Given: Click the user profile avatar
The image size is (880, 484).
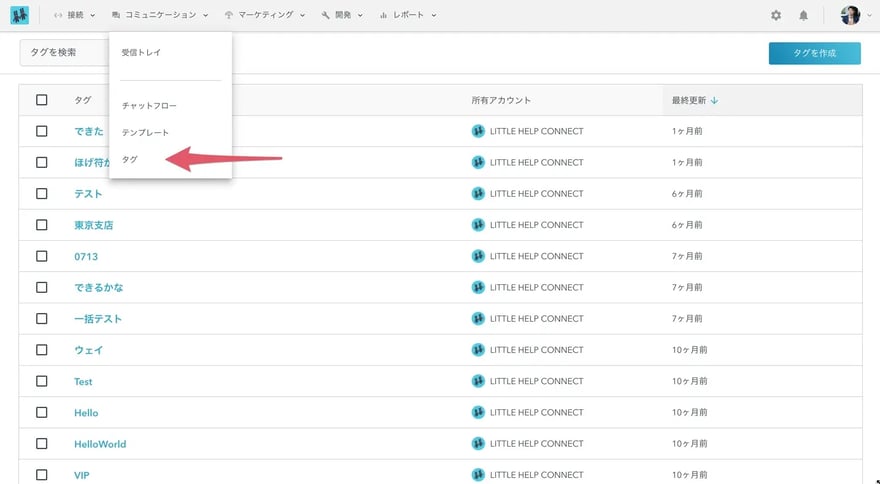Looking at the screenshot, I should [x=850, y=15].
